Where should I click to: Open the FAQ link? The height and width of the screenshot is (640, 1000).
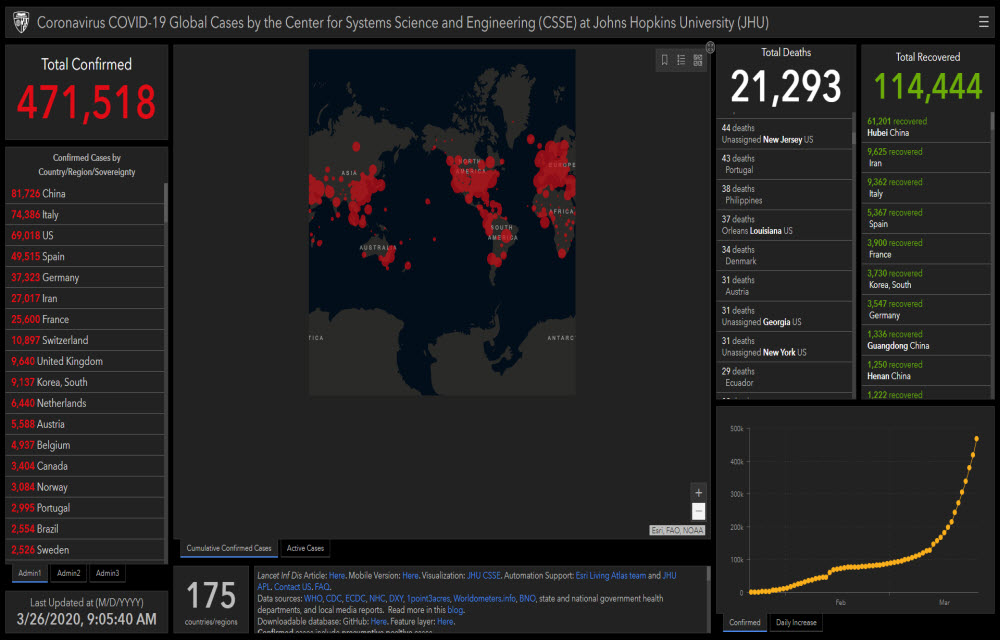coord(322,587)
